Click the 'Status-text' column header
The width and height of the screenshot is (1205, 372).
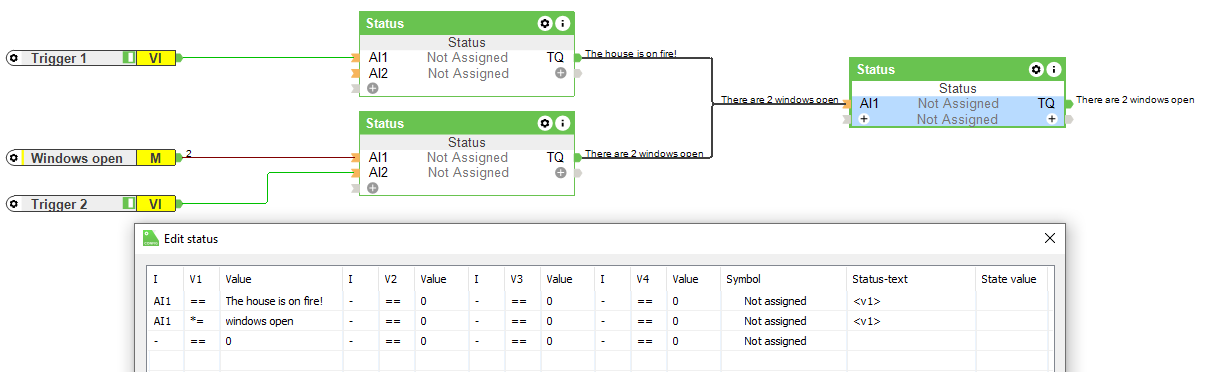[x=880, y=279]
